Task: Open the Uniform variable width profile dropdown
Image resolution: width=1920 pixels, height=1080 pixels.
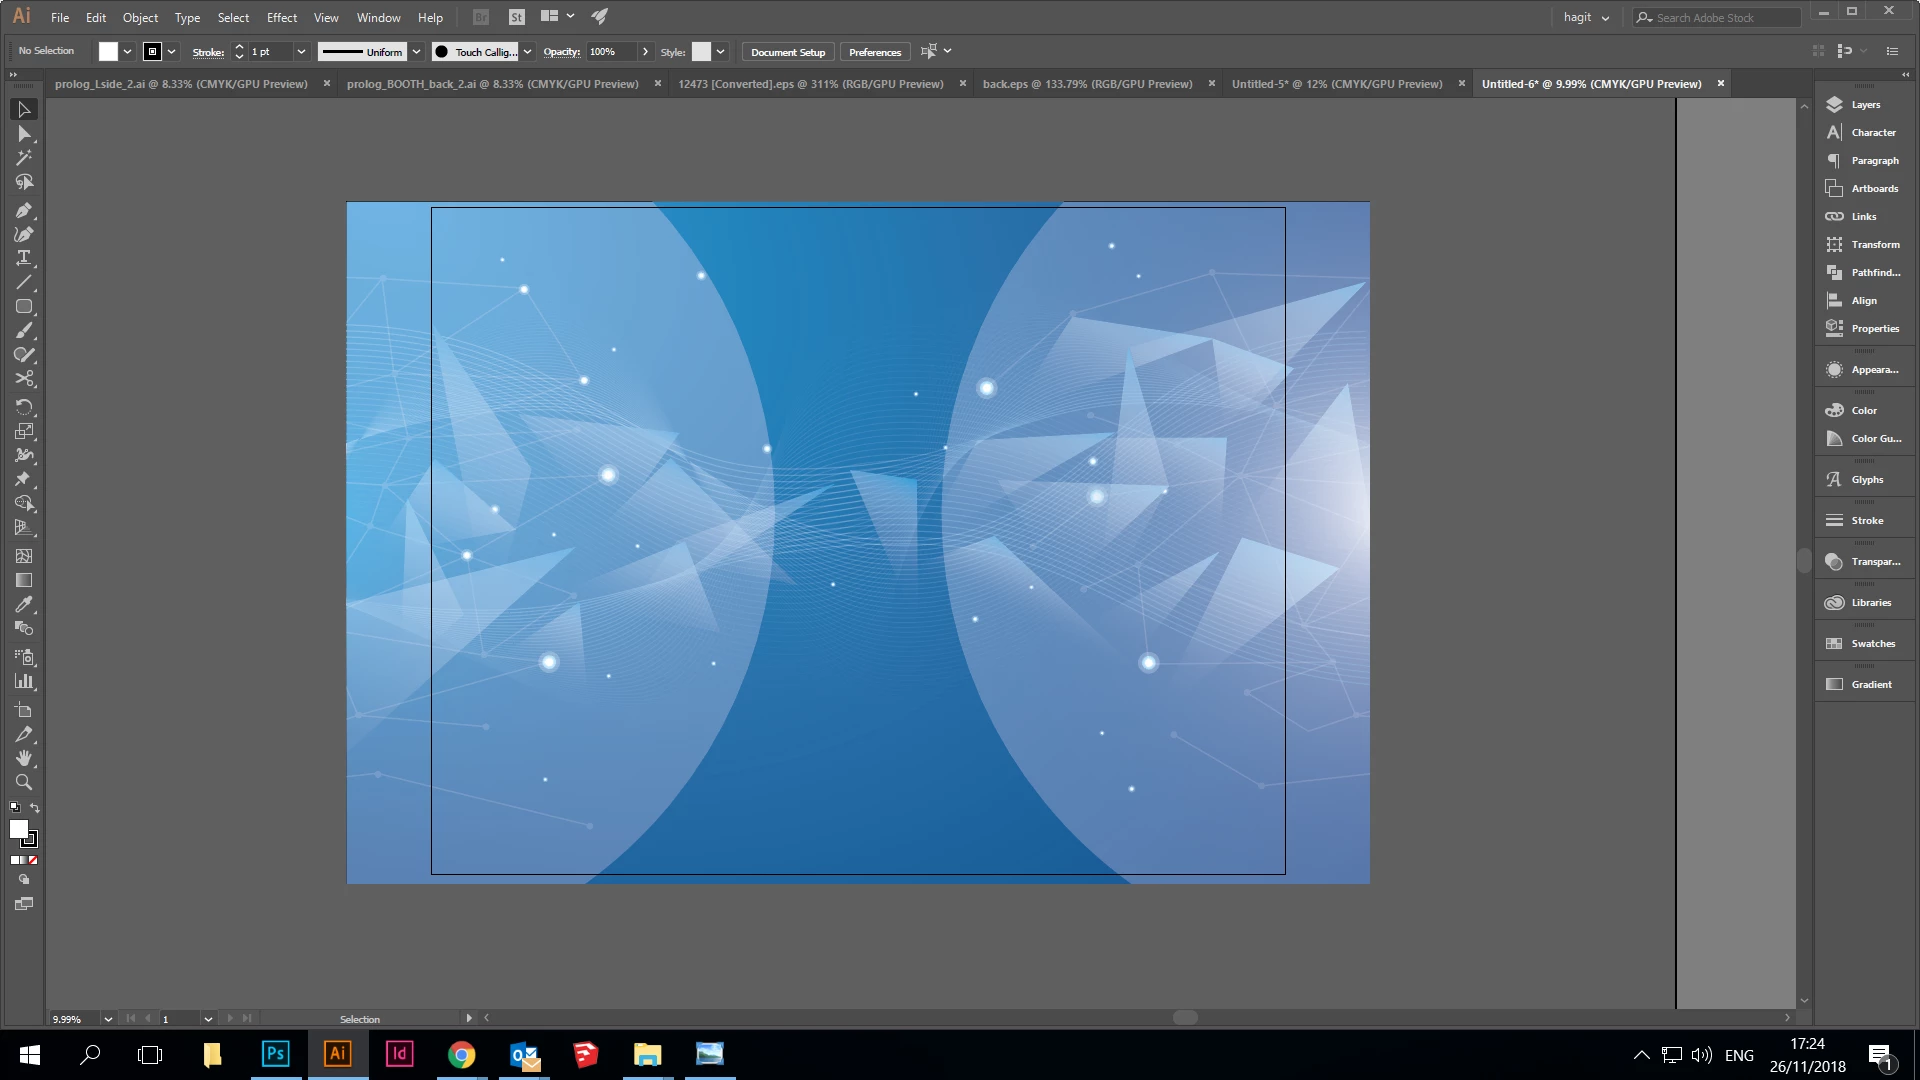Action: click(416, 52)
